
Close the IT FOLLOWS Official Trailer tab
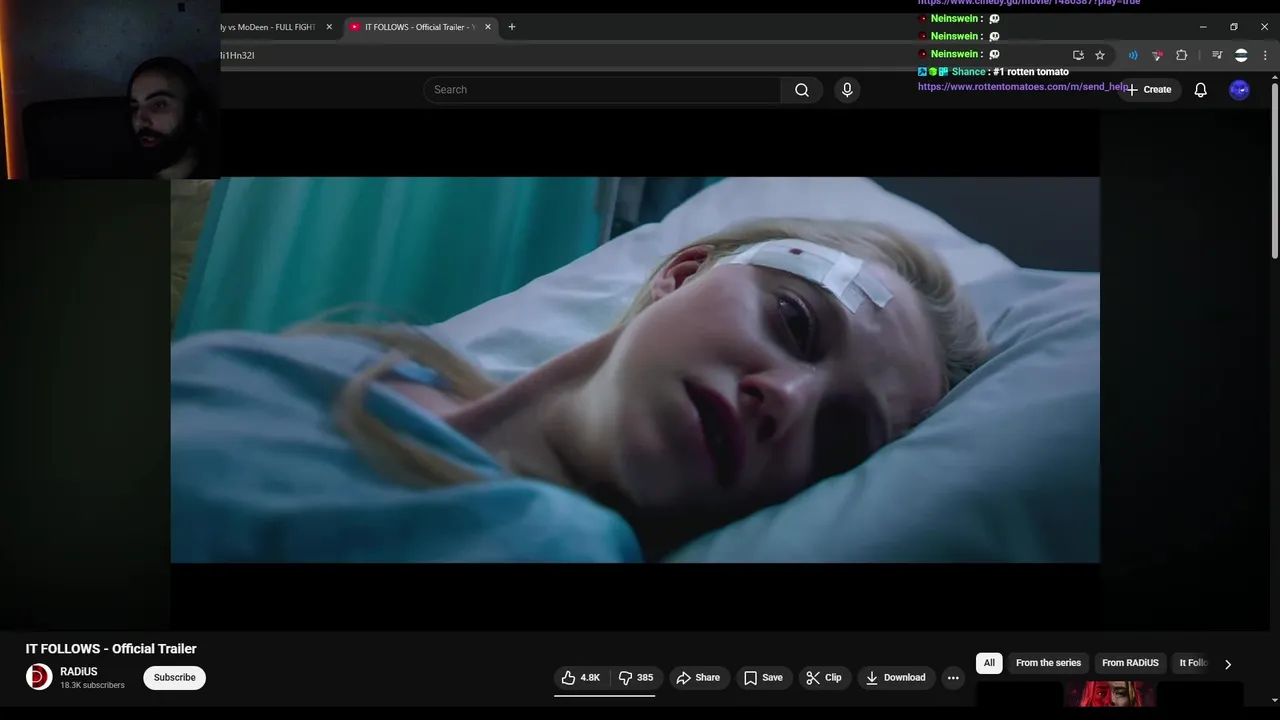[x=488, y=27]
